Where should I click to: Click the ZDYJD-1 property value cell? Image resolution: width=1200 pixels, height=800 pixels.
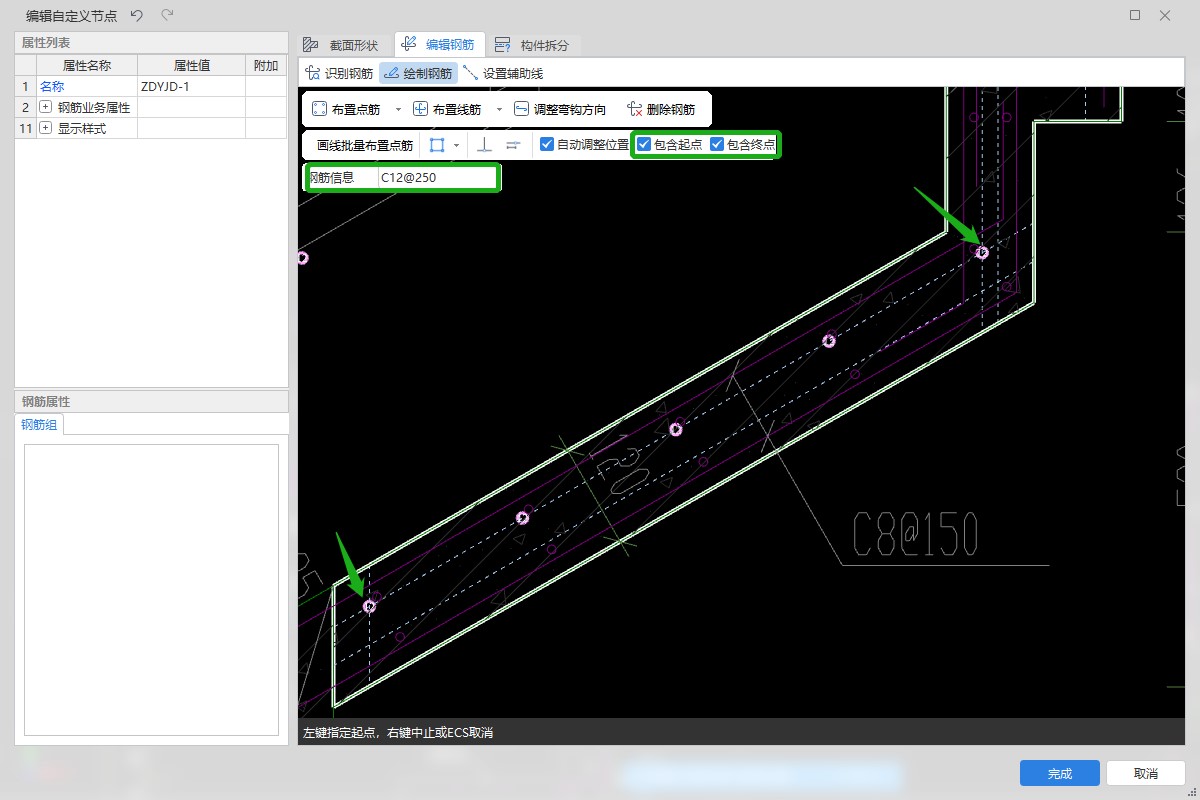coord(191,87)
